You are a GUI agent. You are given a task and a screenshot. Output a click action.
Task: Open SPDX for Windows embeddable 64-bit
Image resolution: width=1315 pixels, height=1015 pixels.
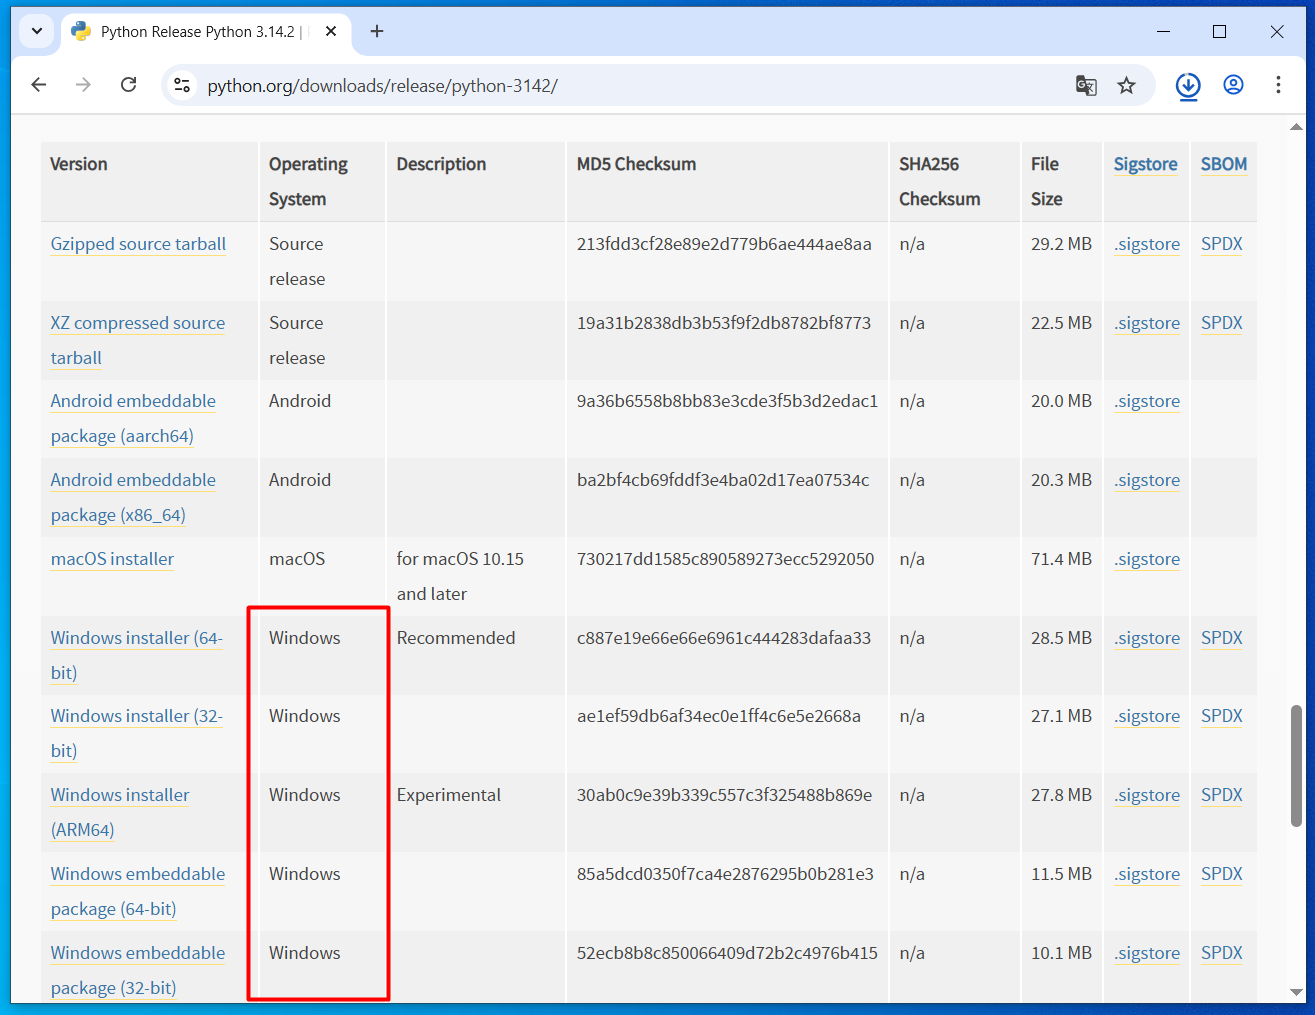1222,874
